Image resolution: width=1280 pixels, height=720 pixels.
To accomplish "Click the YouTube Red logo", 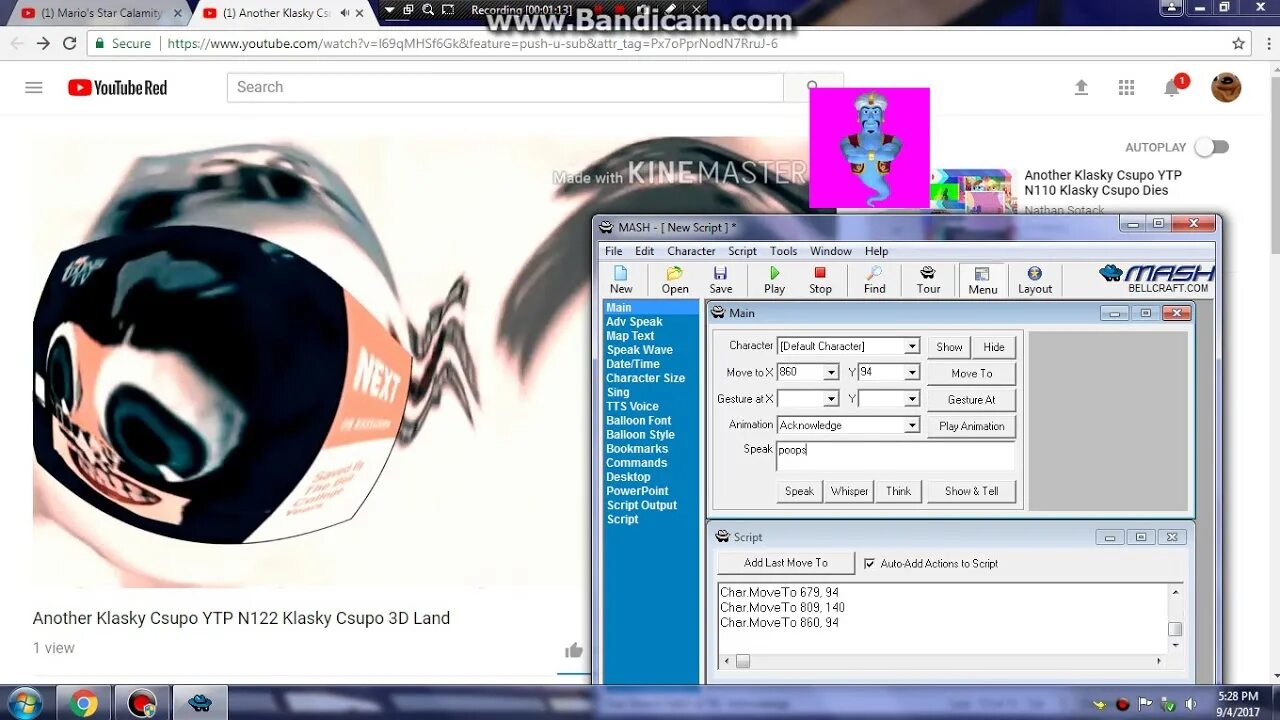I will (x=117, y=87).
